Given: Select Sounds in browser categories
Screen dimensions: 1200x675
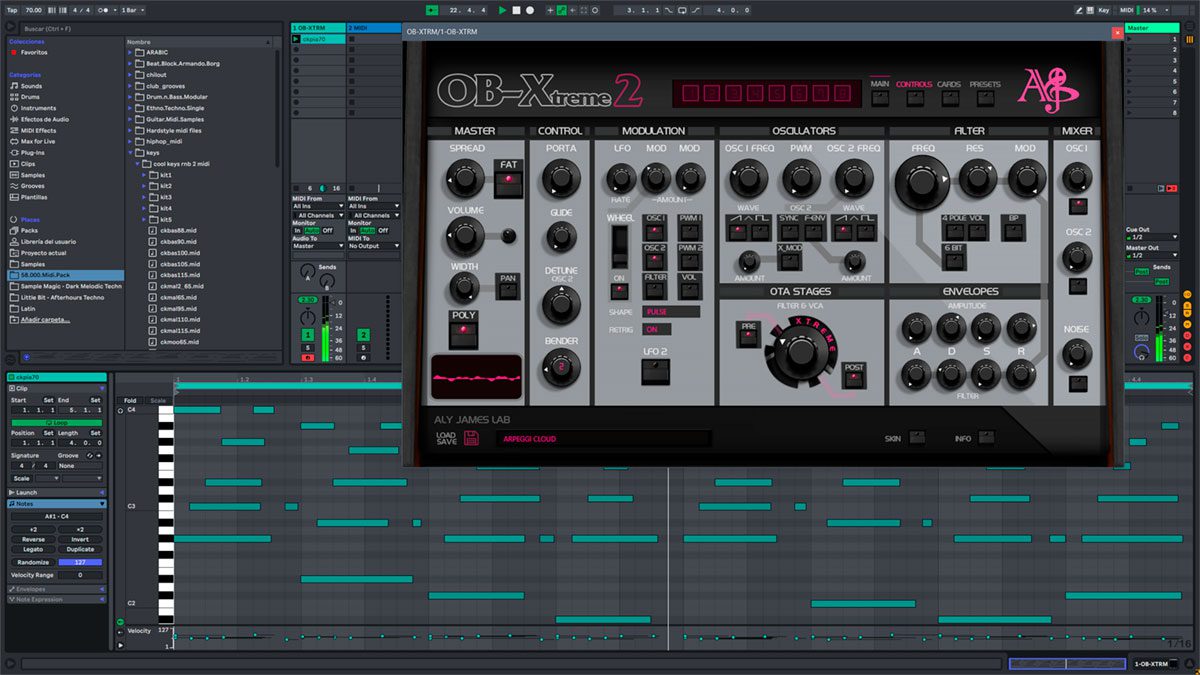Looking at the screenshot, I should pyautogui.click(x=31, y=86).
